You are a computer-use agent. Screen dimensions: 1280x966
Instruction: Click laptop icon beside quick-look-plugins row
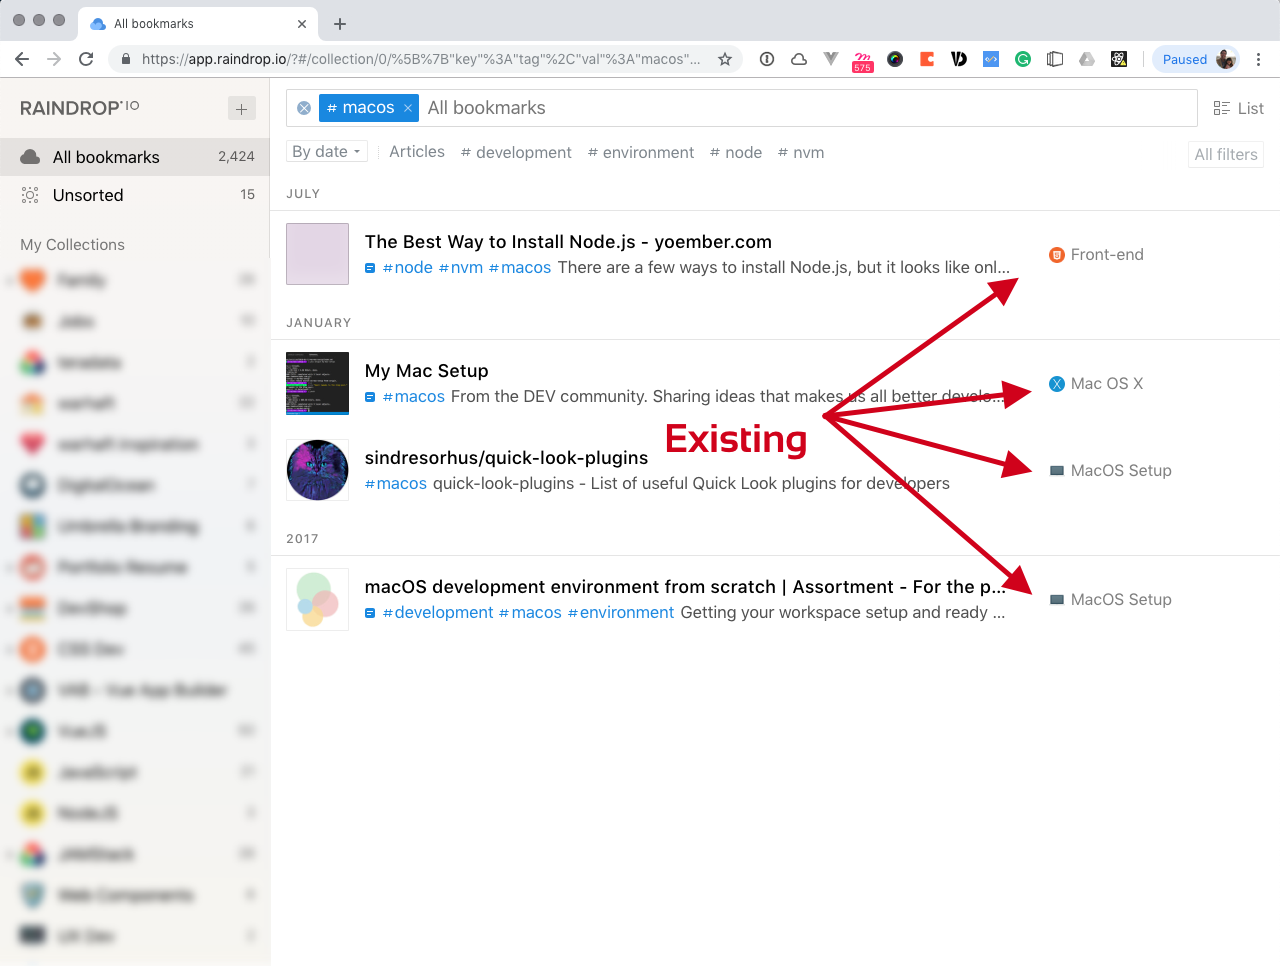[1056, 471]
